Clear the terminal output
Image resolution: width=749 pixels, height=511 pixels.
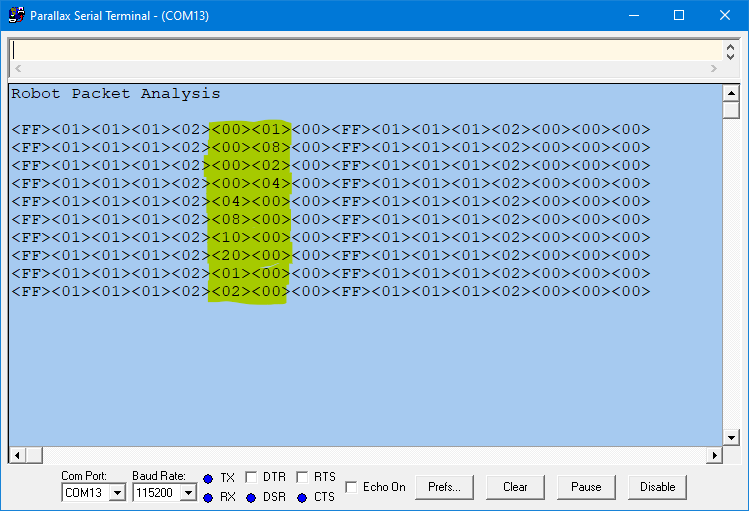coord(515,487)
